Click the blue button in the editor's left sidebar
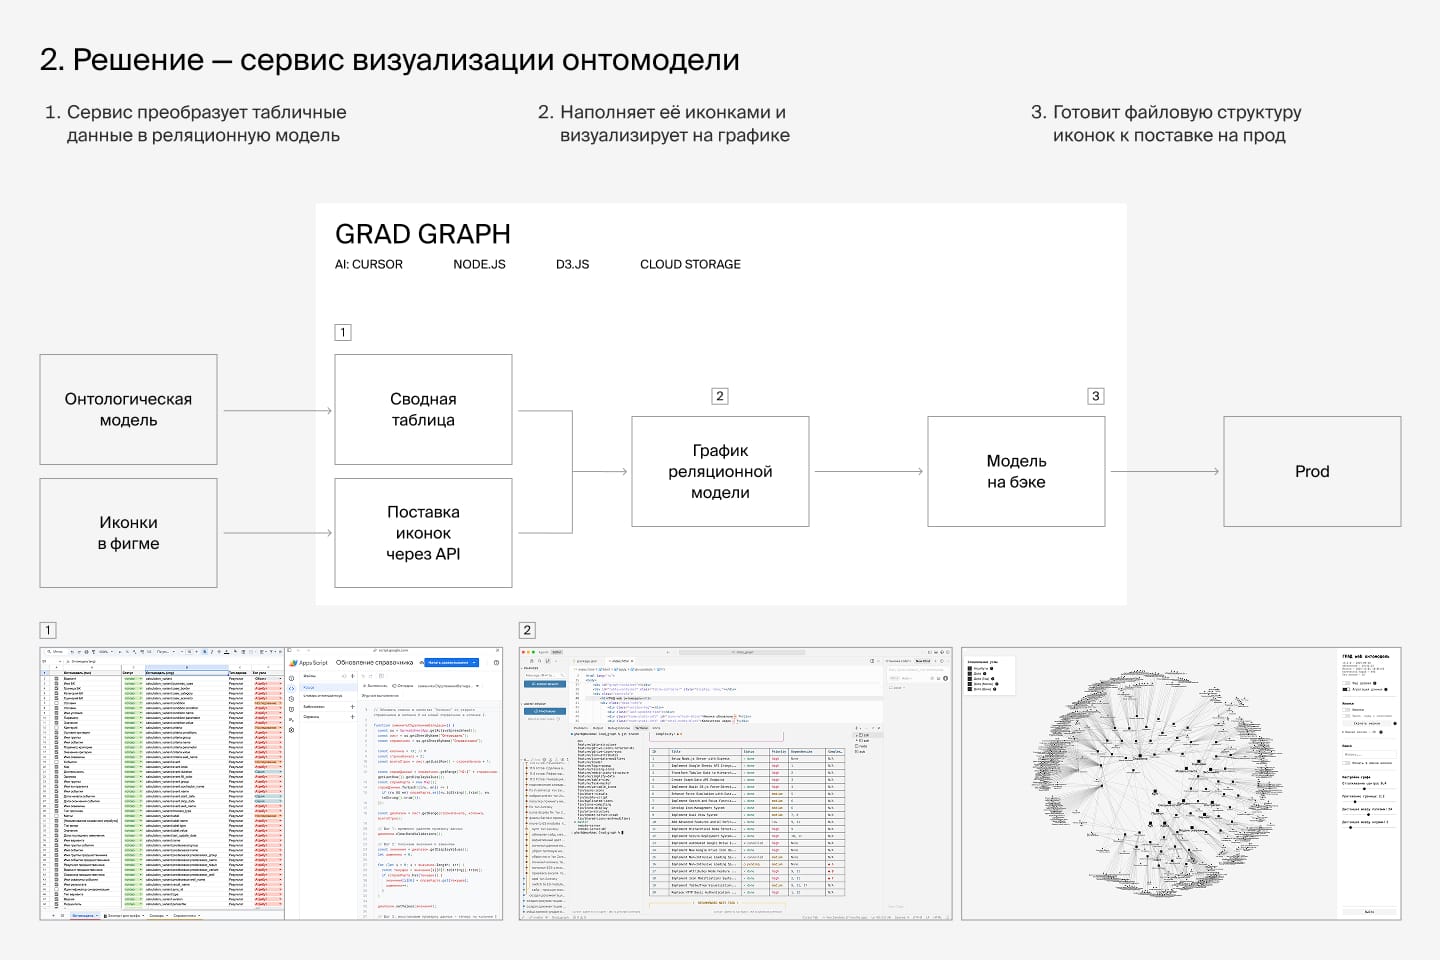 546,684
